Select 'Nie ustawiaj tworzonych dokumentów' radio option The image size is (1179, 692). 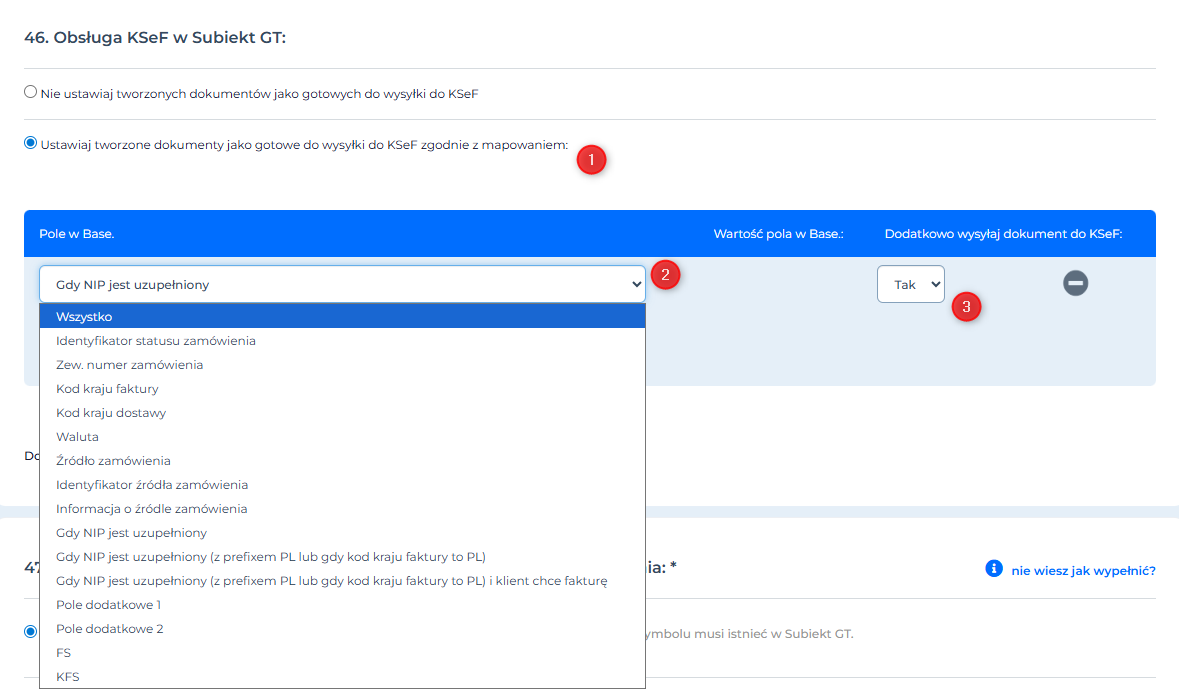click(30, 92)
